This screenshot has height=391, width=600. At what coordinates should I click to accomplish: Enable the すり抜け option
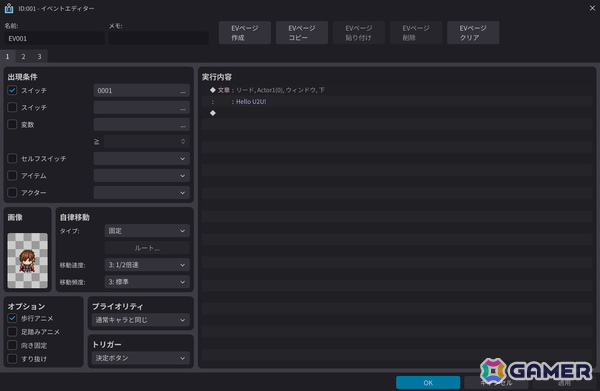tap(12, 358)
